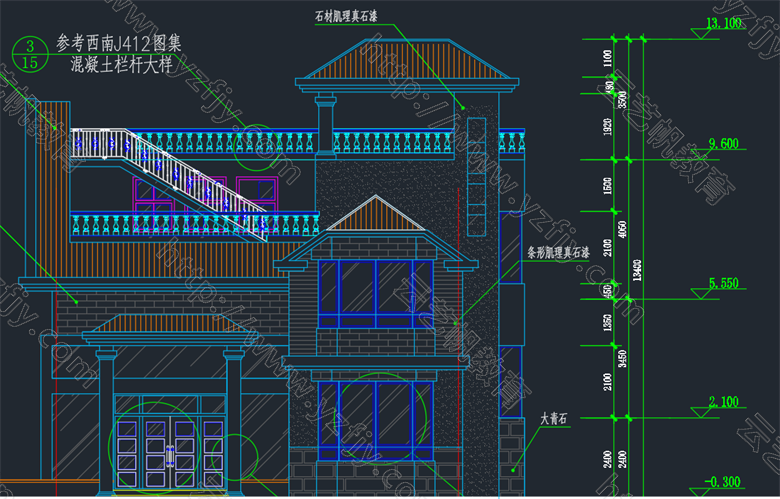The width and height of the screenshot is (780, 499).
Task: Select the 13.100 elevation label
Action: tap(723, 23)
